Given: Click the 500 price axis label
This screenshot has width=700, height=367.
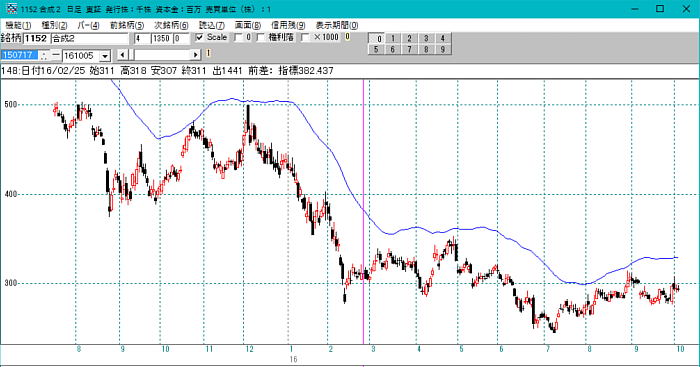Looking at the screenshot, I should click(11, 104).
